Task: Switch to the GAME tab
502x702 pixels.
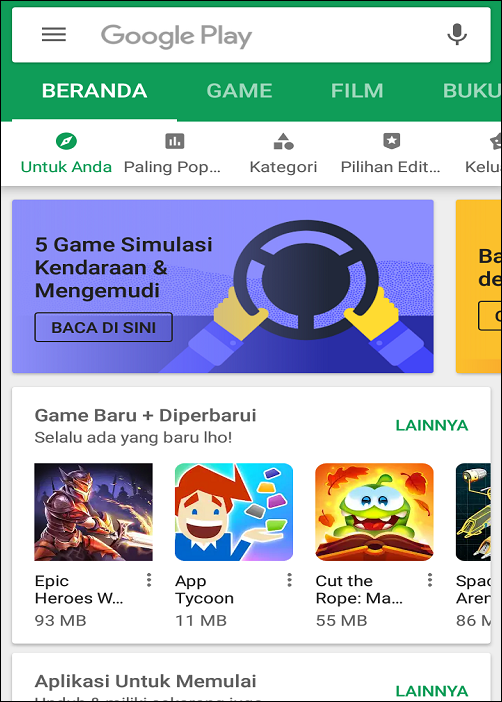Action: point(239,91)
